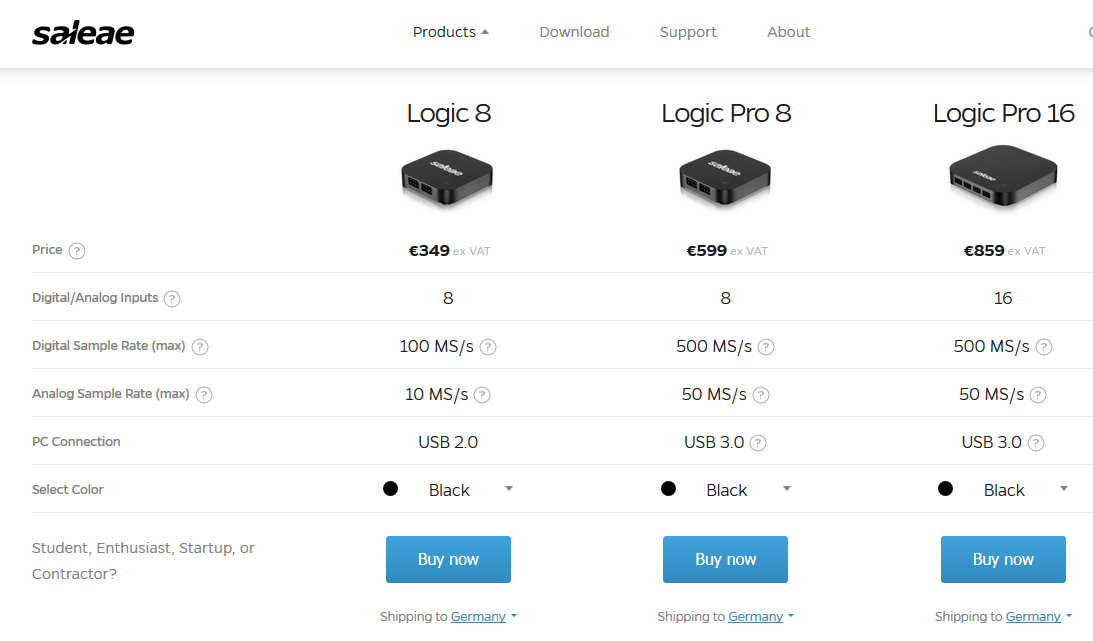Screen dimensions: 1093x641
Task: Click black color swatch for Logic Pro 8
Action: pos(668,488)
